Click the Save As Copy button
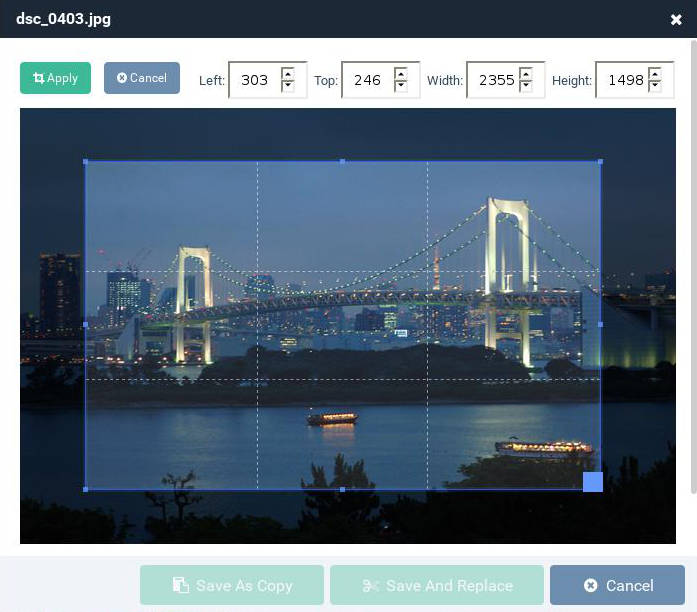This screenshot has height=612, width=697. [x=232, y=585]
